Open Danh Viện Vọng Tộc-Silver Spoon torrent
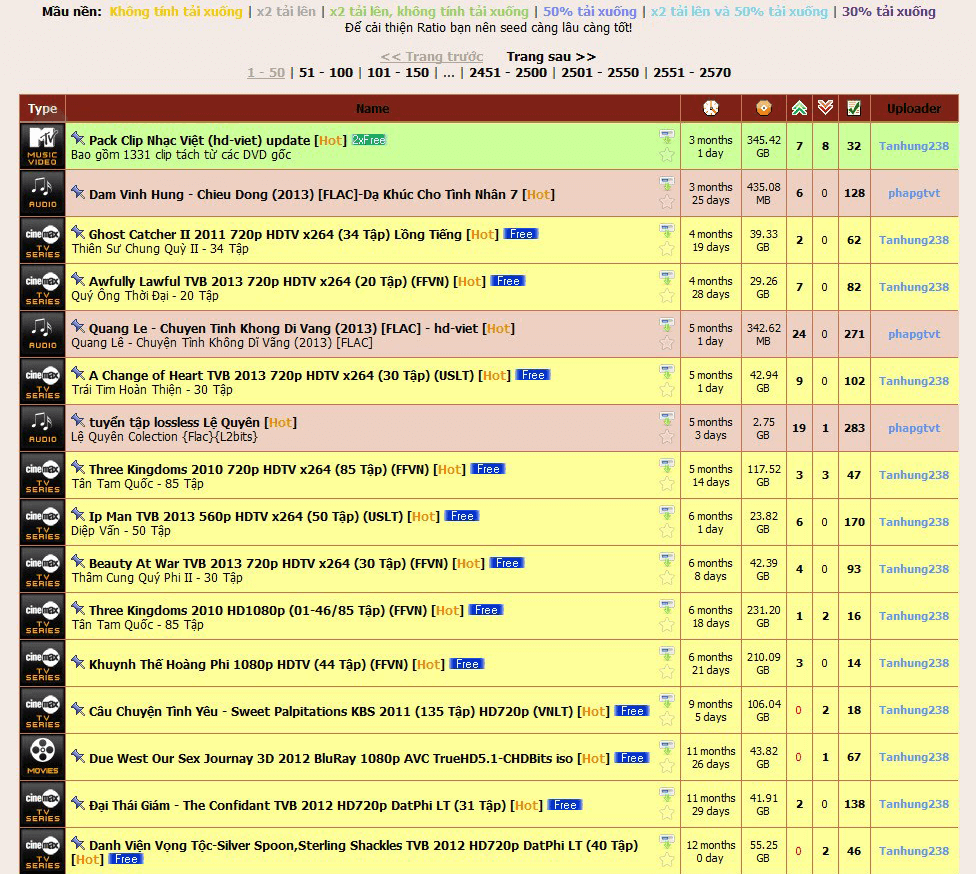Viewport: 976px width, 874px height. [364, 845]
